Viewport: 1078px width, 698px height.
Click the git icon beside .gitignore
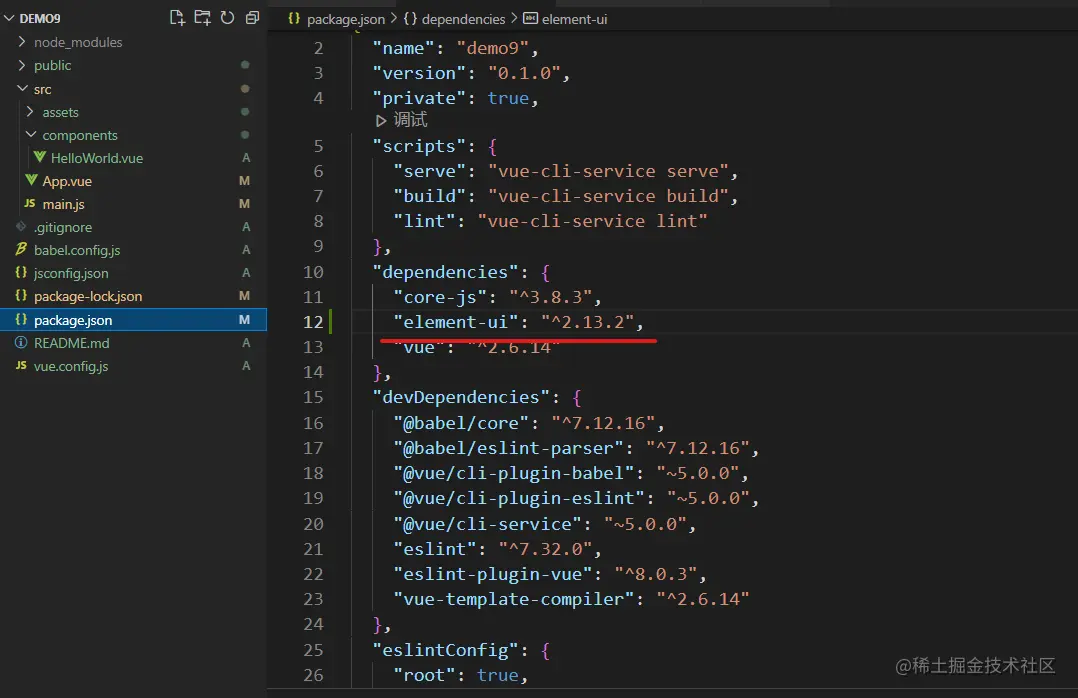pos(21,226)
